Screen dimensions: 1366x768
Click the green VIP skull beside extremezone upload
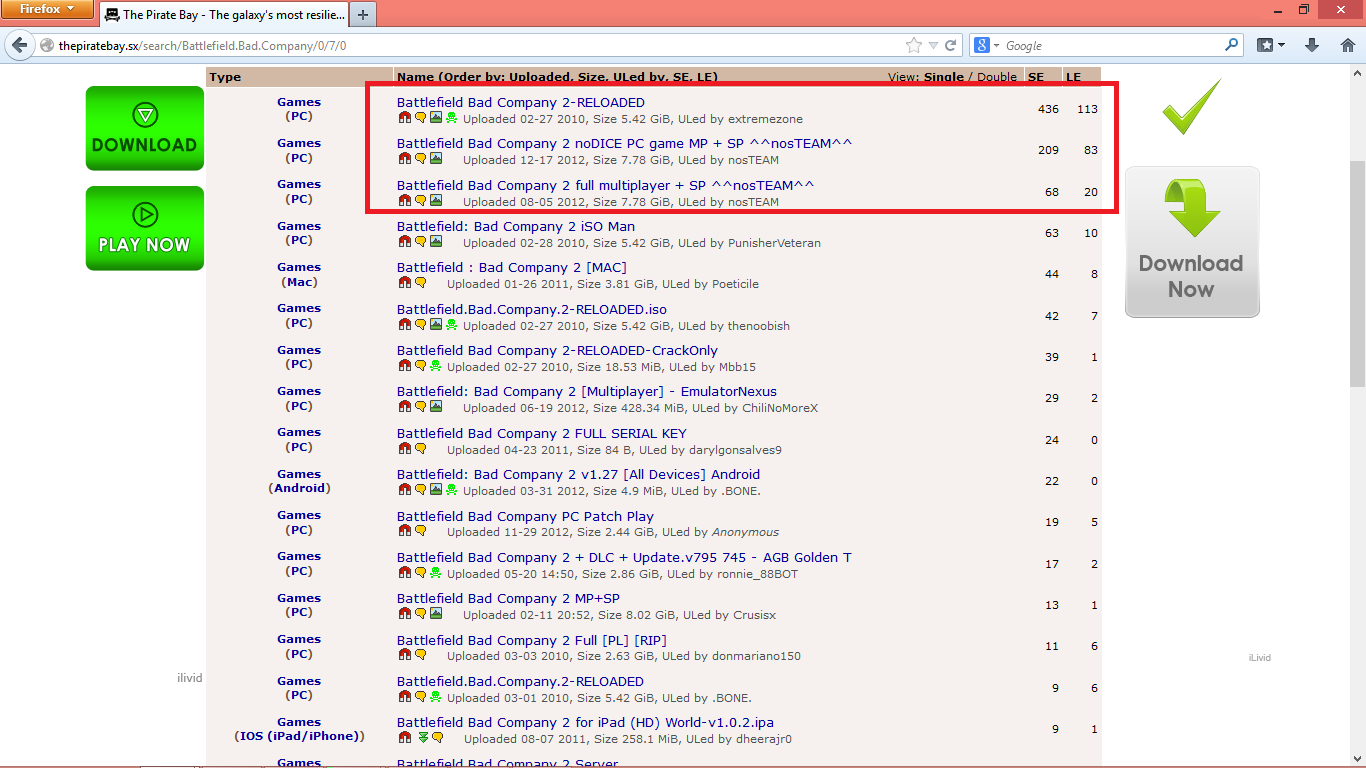(x=452, y=118)
